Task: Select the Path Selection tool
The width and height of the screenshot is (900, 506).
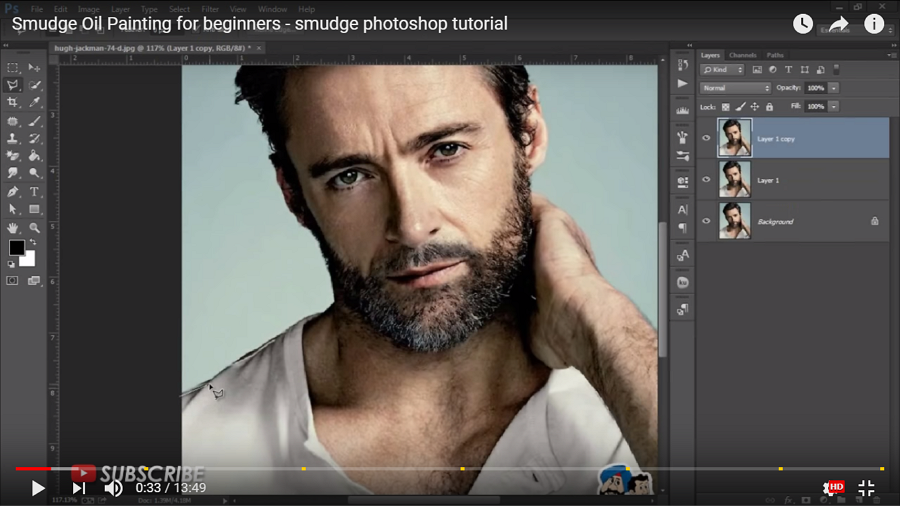Action: pyautogui.click(x=12, y=209)
